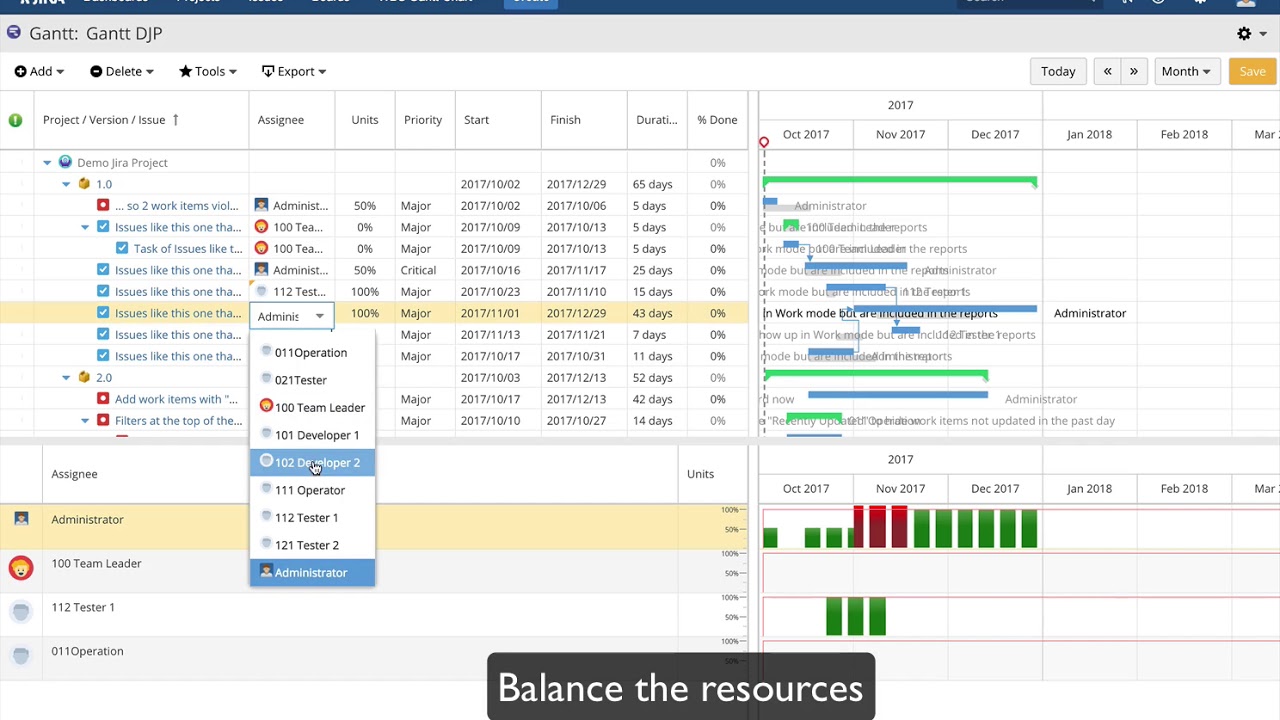1280x720 pixels.
Task: Click the red today marker on the timeline
Action: [764, 142]
